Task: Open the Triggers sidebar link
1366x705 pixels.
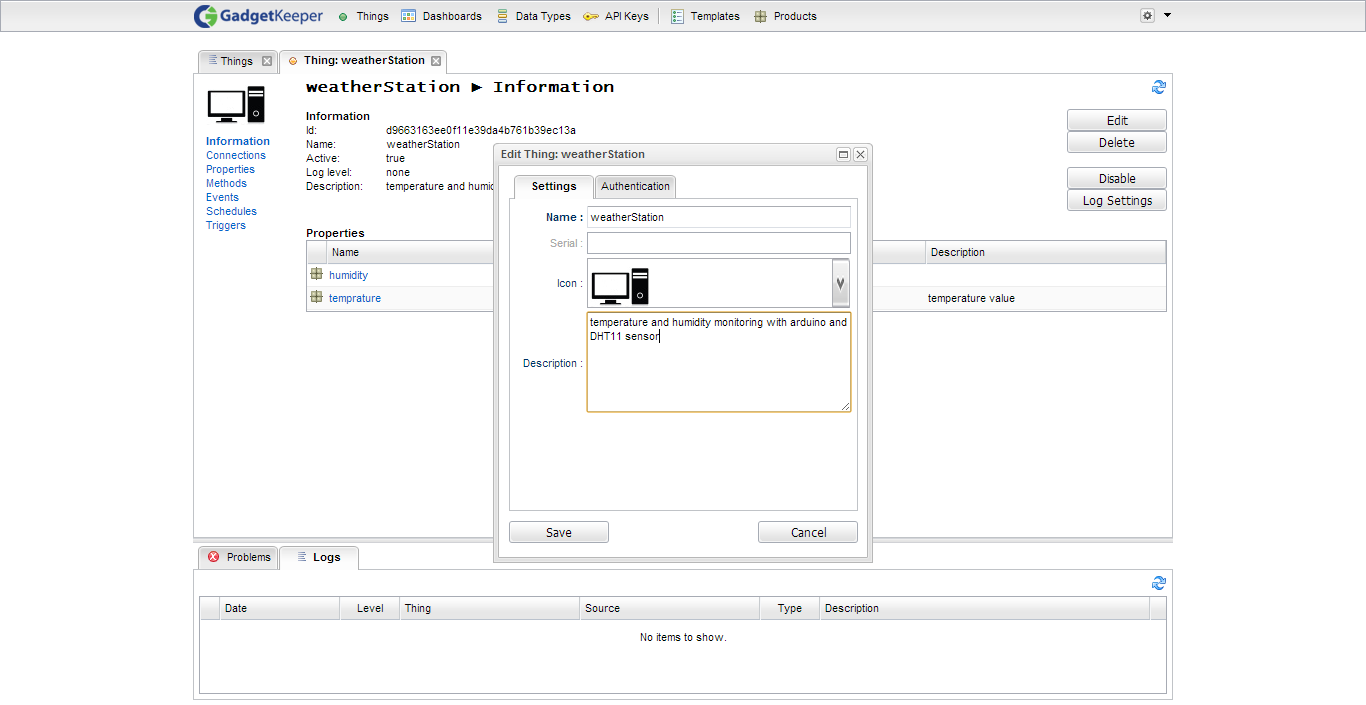Action: [226, 225]
